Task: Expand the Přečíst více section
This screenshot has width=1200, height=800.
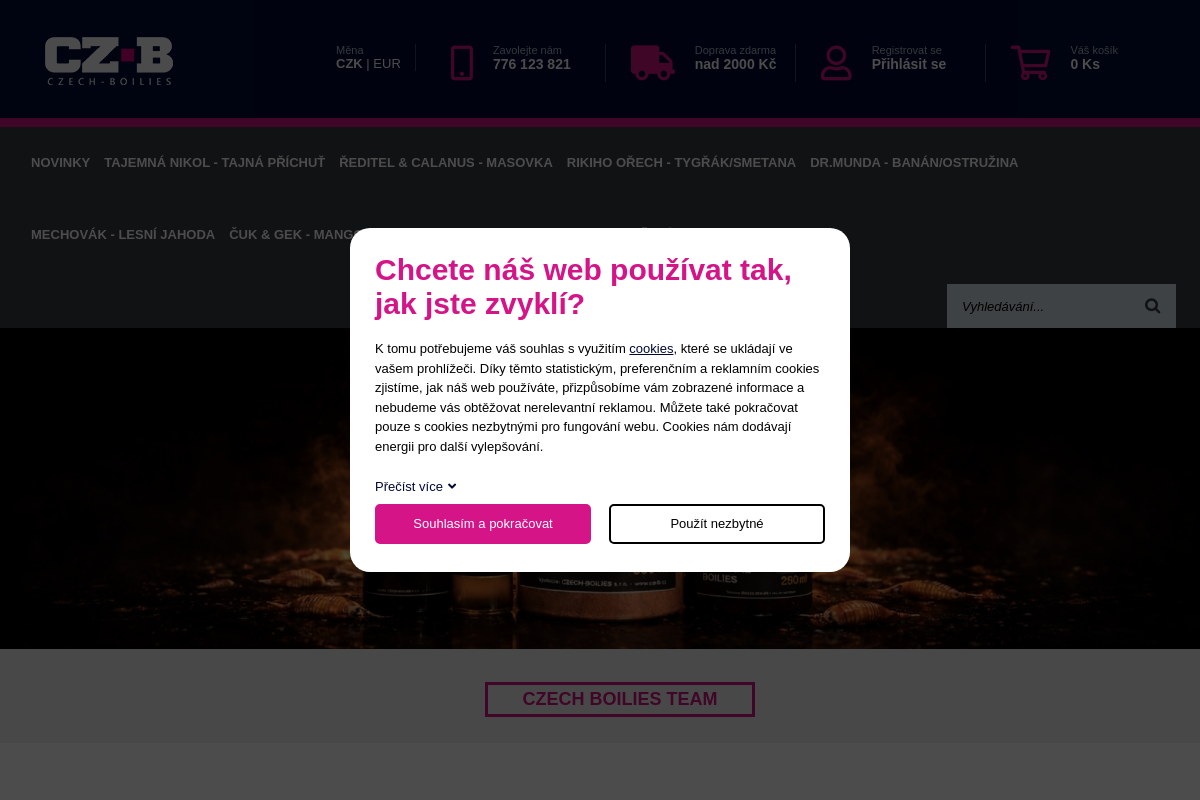Action: tap(415, 486)
